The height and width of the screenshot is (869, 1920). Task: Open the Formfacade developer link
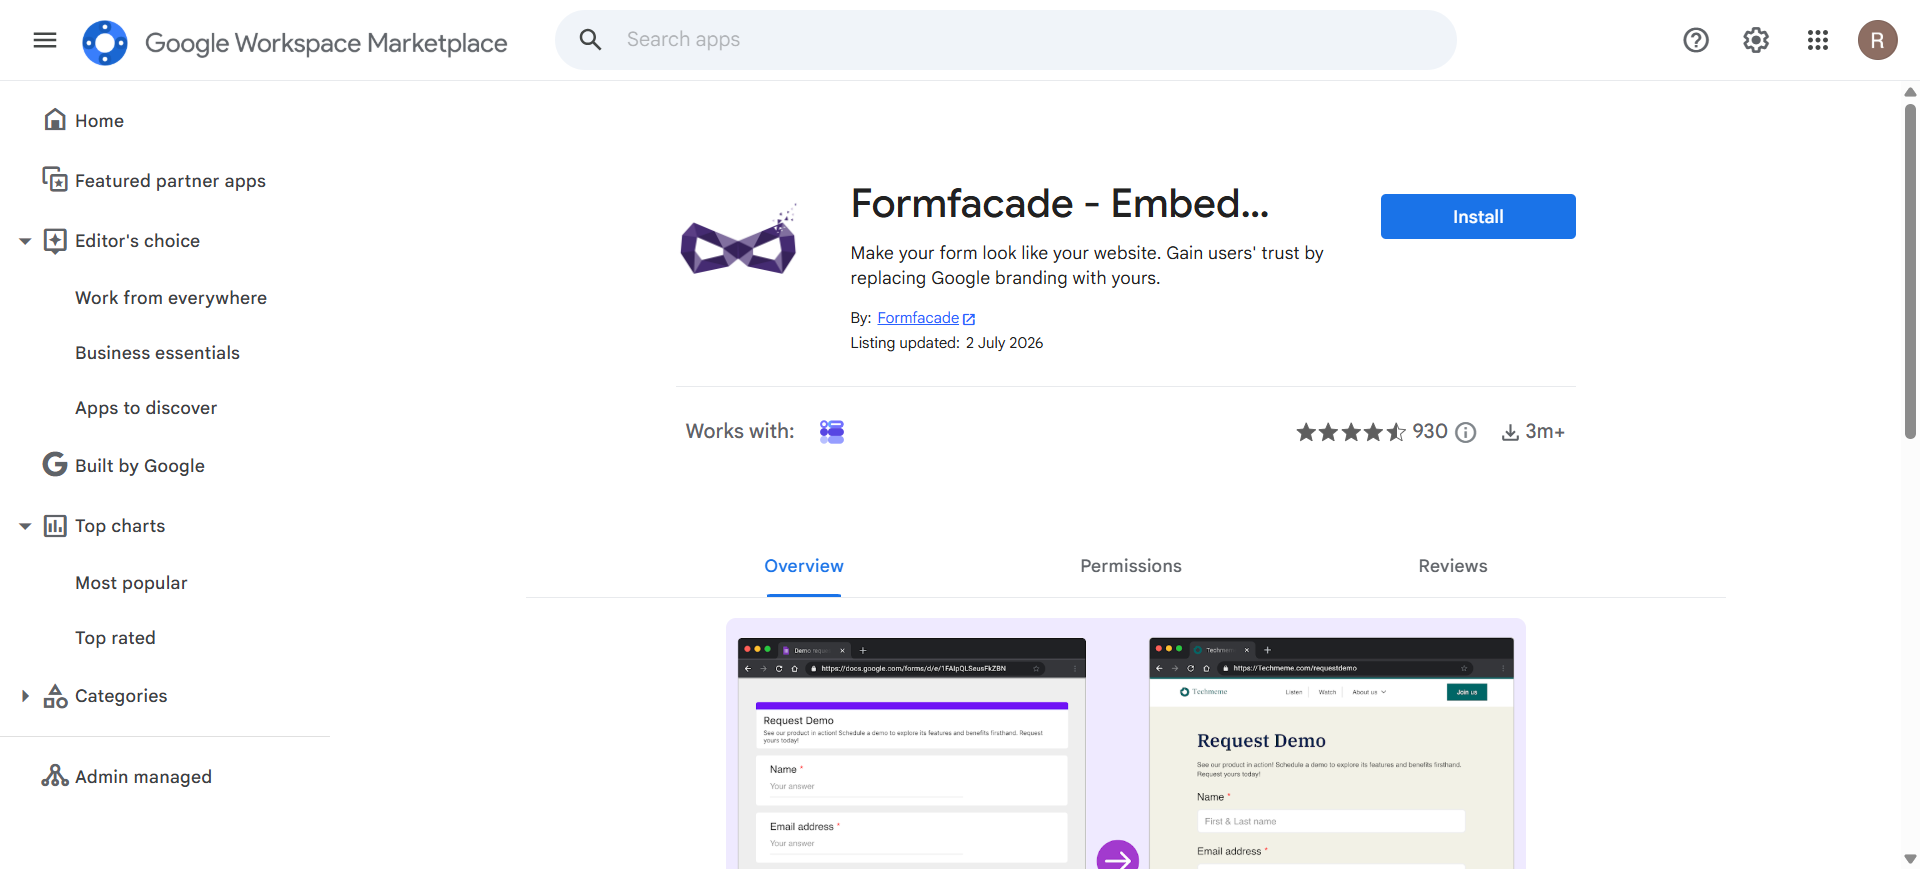(918, 318)
